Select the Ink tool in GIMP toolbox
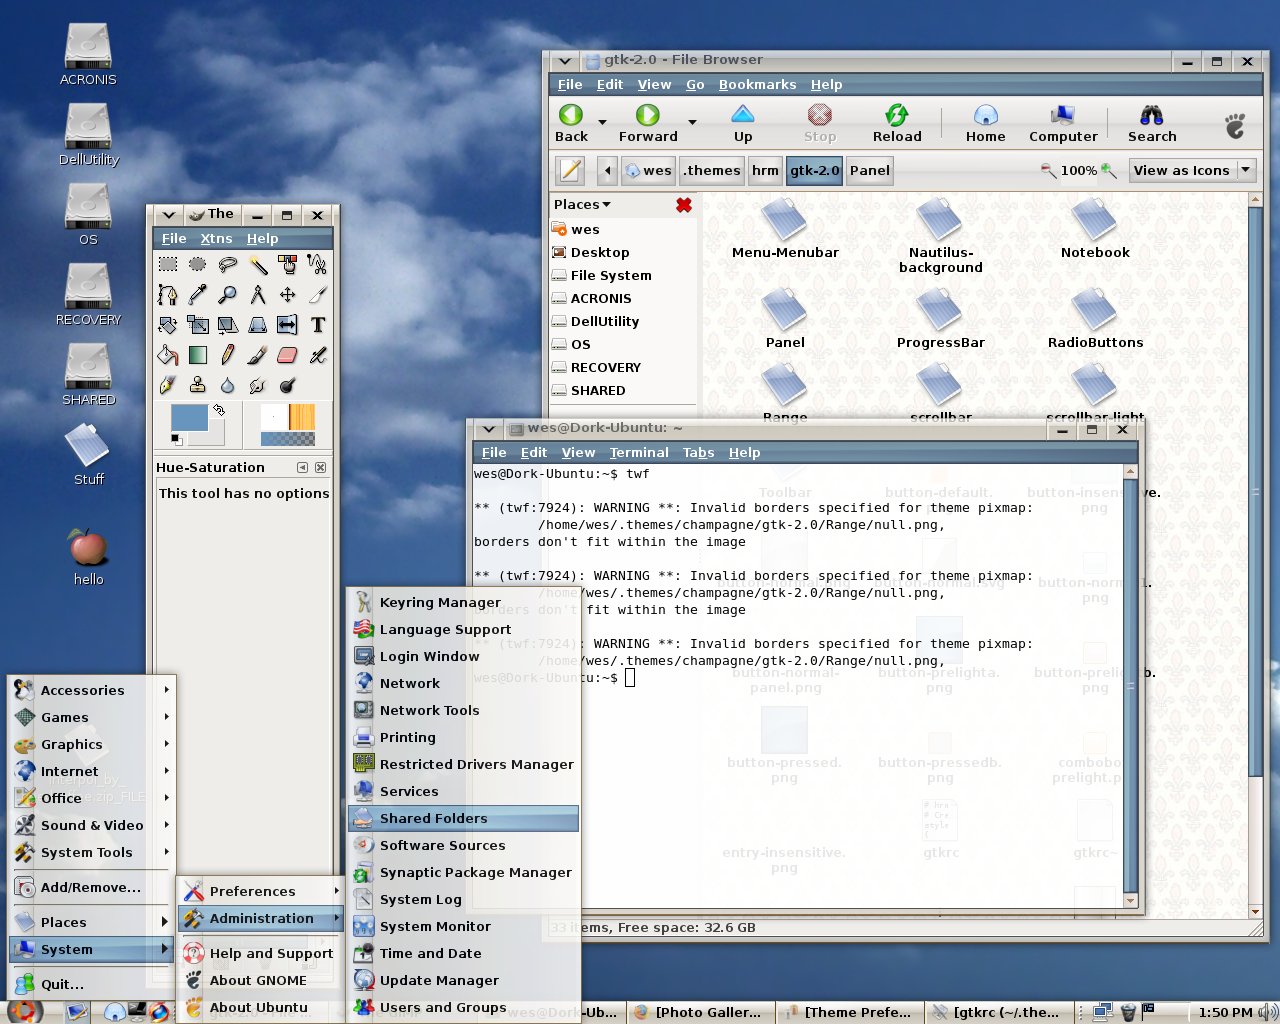The width and height of the screenshot is (1280, 1024). tap(168, 385)
